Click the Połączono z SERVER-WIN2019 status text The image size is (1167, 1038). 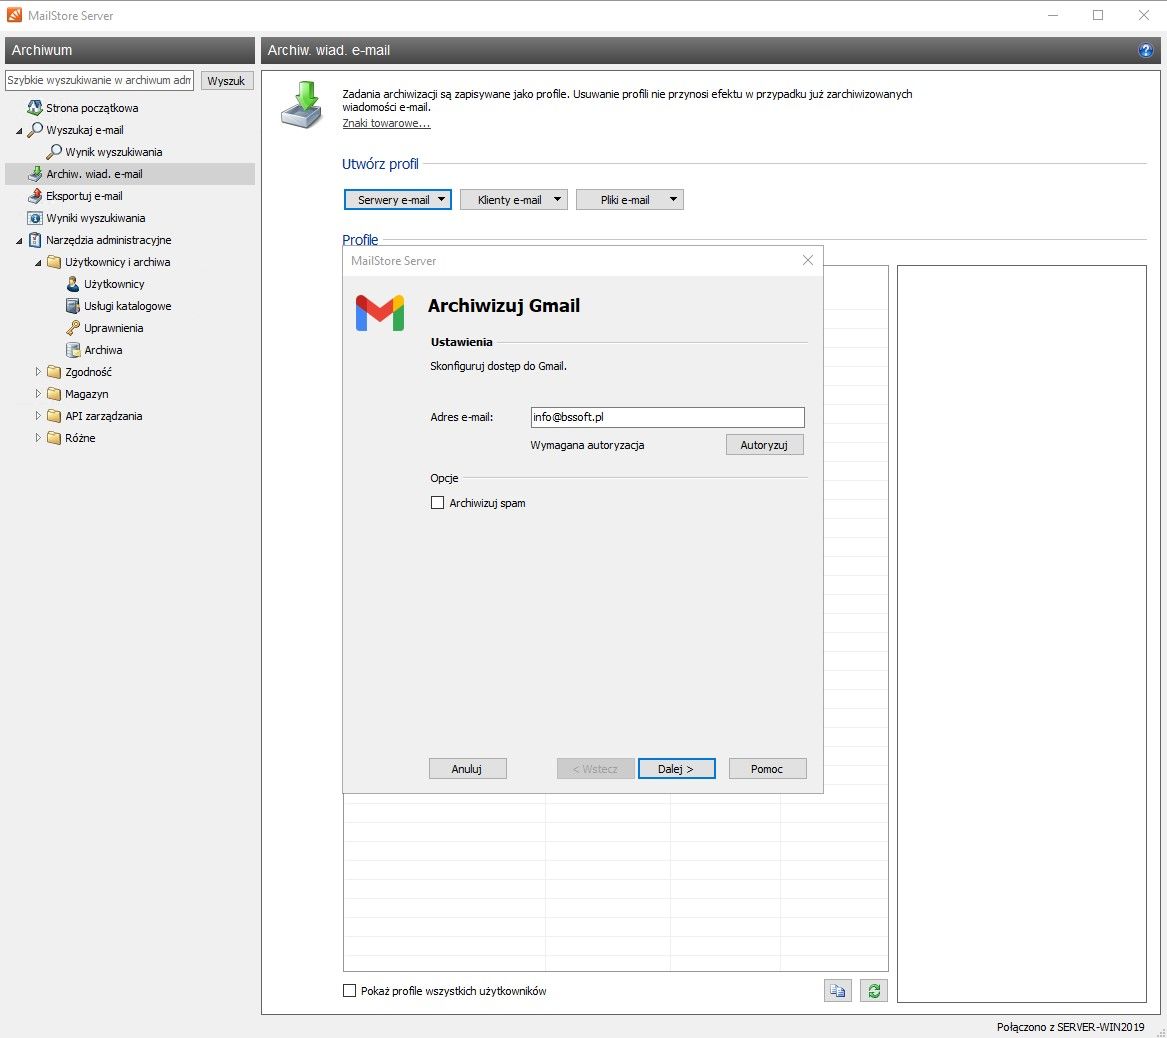point(1070,1027)
